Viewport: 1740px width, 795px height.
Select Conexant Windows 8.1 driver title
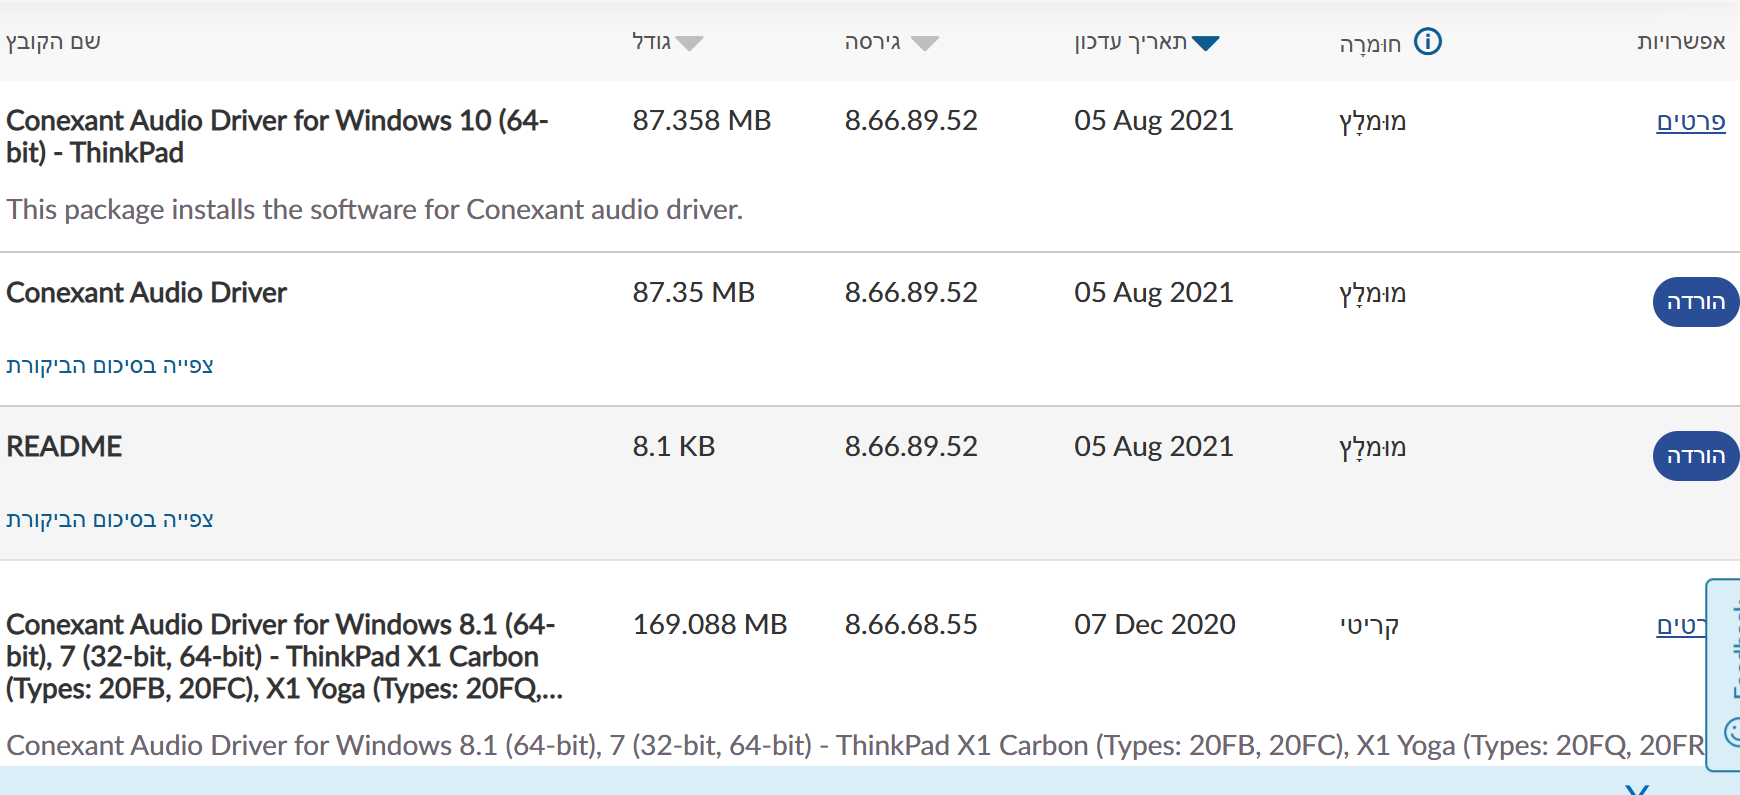coord(284,656)
